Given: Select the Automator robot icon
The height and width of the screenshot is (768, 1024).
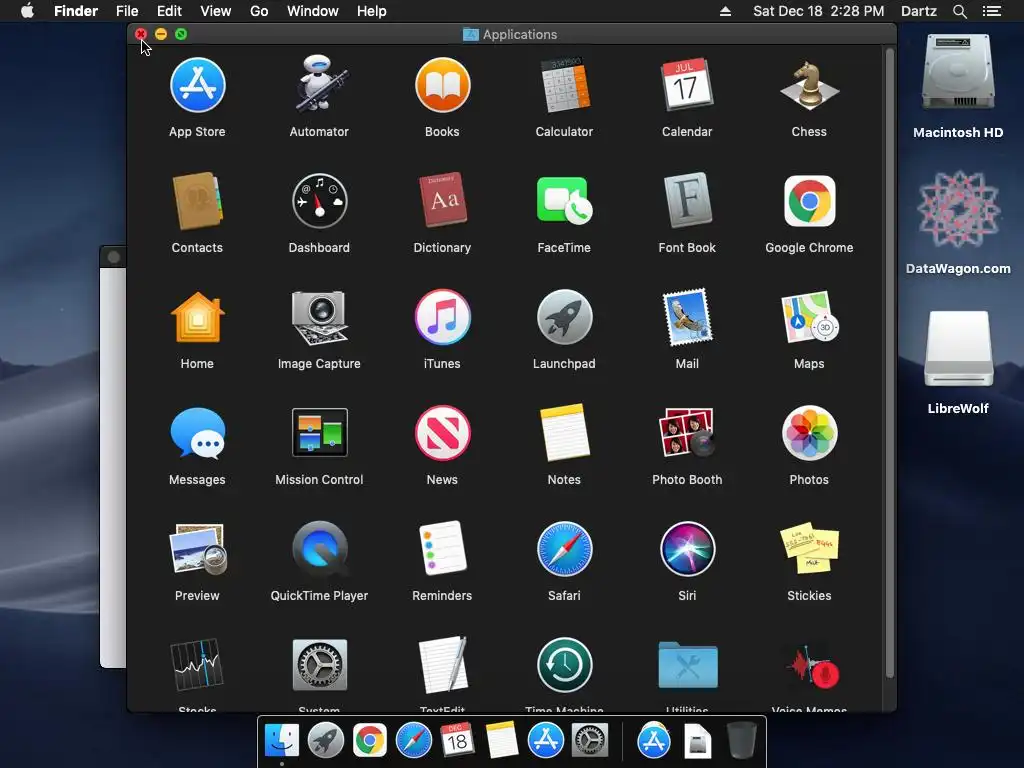Looking at the screenshot, I should [319, 86].
